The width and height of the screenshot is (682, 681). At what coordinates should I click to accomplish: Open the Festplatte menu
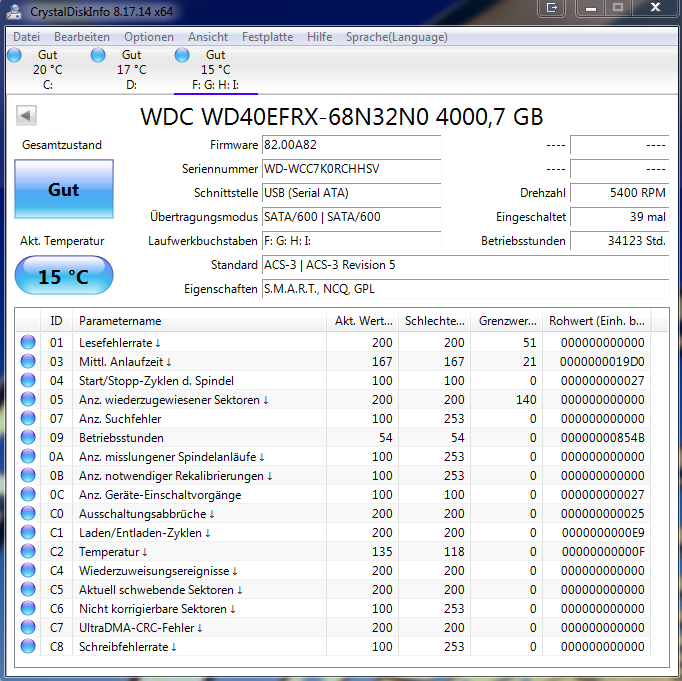coord(267,37)
